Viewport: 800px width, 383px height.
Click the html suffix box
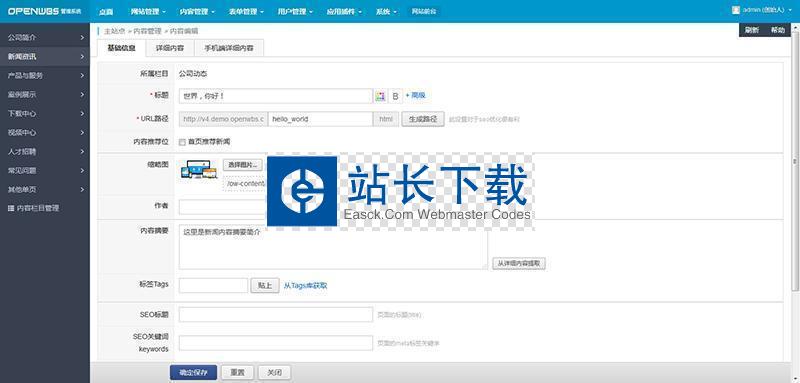point(386,119)
